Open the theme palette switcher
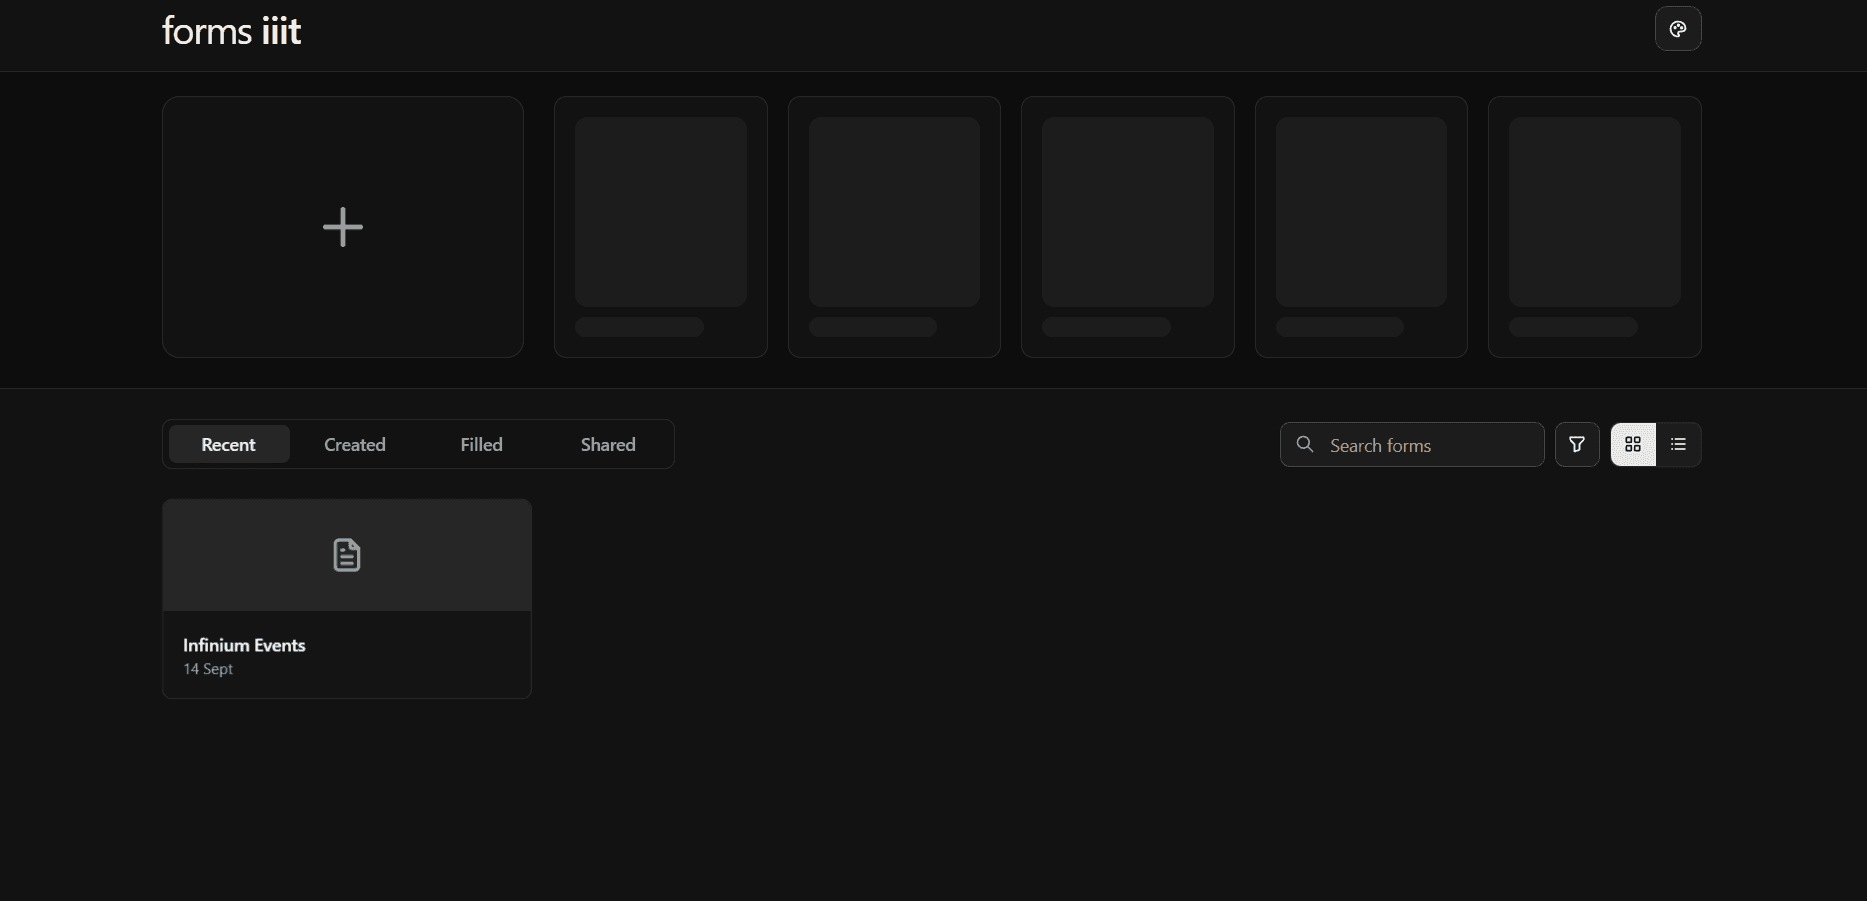1867x901 pixels. click(x=1678, y=29)
